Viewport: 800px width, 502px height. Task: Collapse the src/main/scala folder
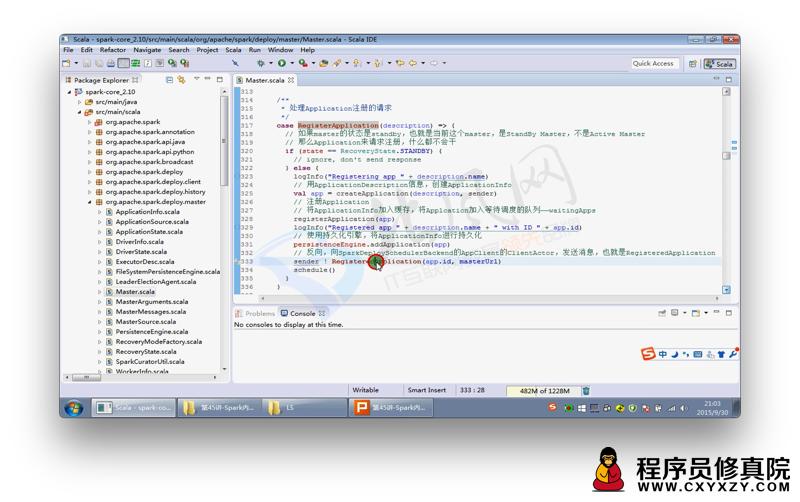pos(80,112)
